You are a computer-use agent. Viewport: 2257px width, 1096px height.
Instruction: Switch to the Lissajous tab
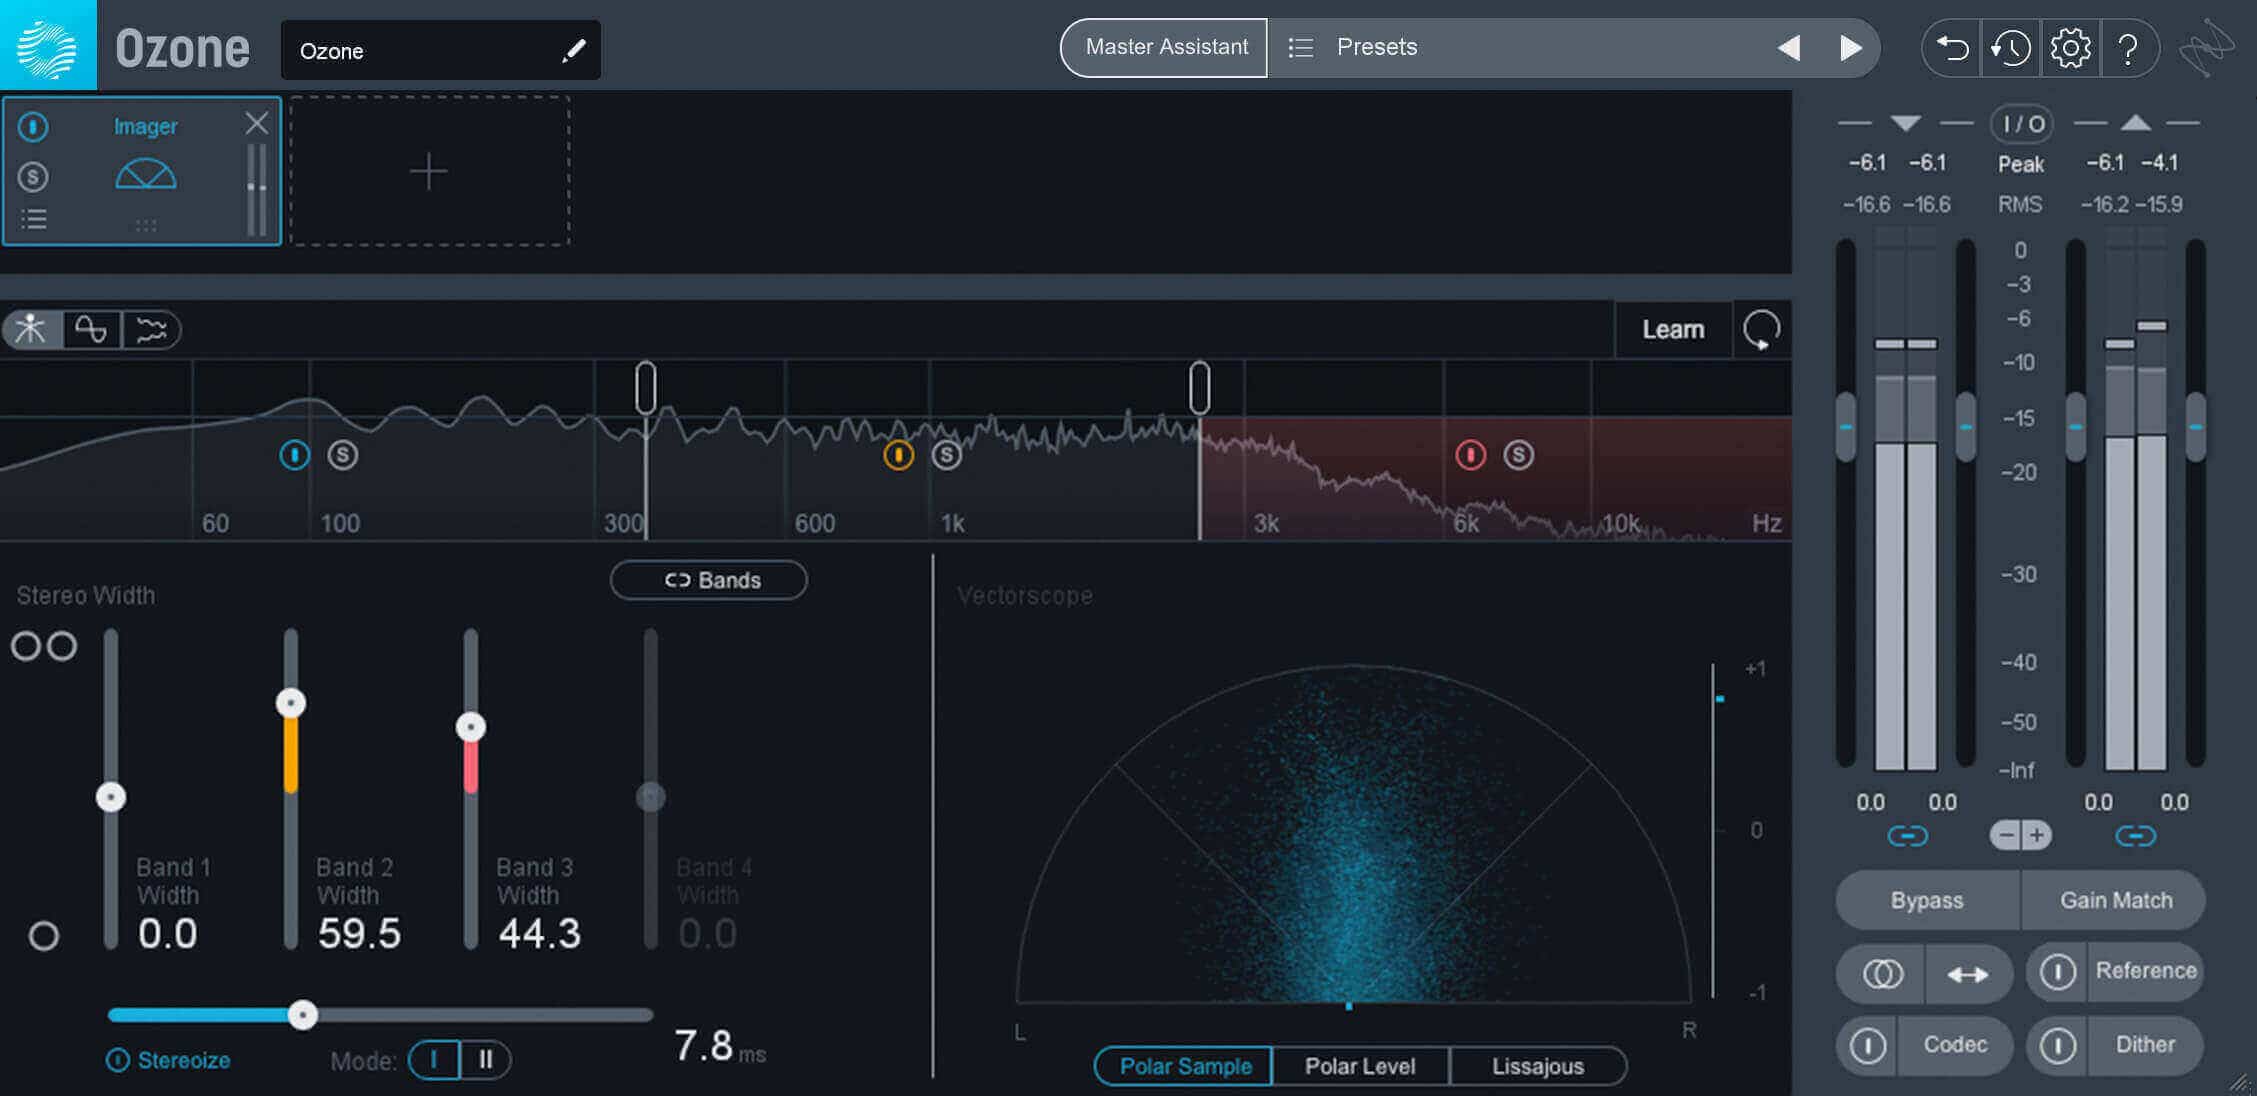tap(1538, 1066)
